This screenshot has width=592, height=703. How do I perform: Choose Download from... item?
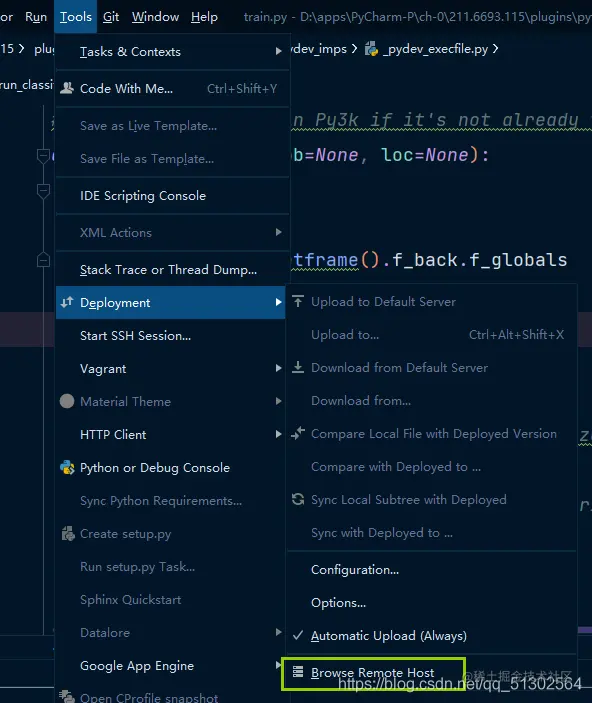[431, 400]
